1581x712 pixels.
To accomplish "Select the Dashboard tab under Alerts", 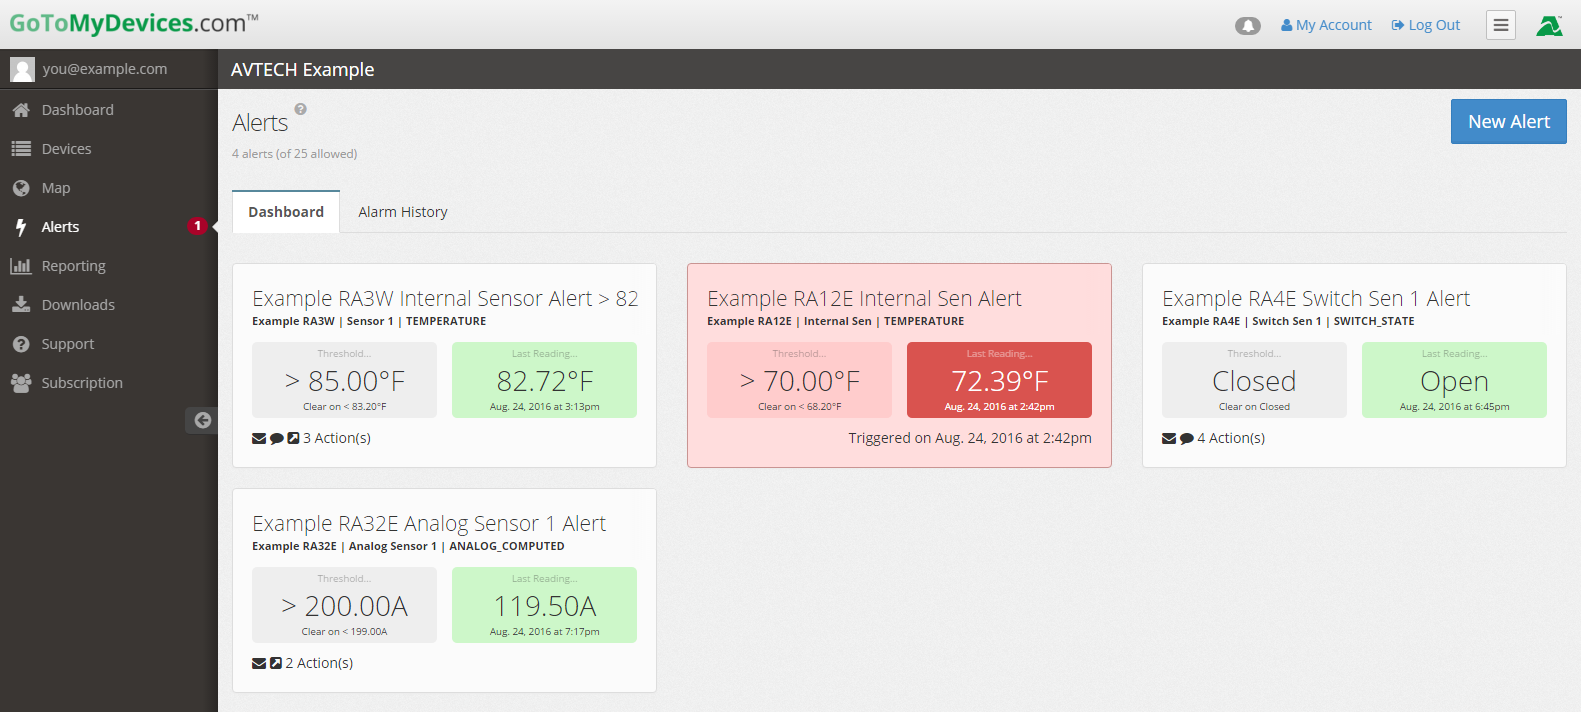I will point(286,212).
